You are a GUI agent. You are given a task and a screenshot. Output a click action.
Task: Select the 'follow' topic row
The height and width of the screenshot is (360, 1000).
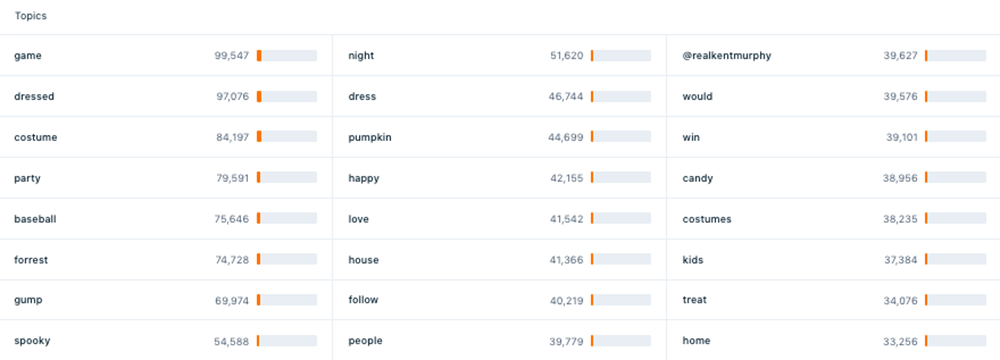(499, 300)
